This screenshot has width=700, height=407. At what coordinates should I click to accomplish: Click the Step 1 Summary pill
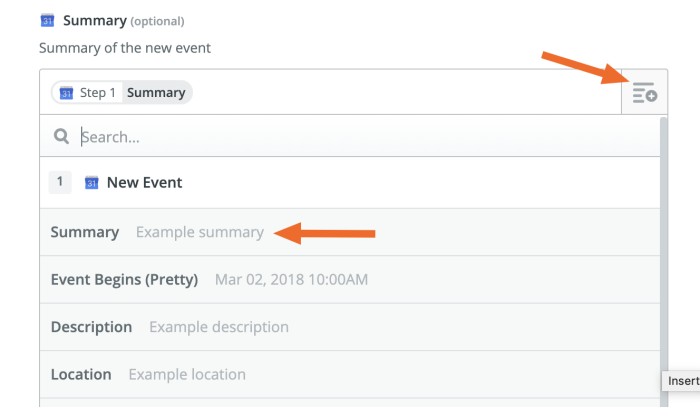[x=122, y=93]
